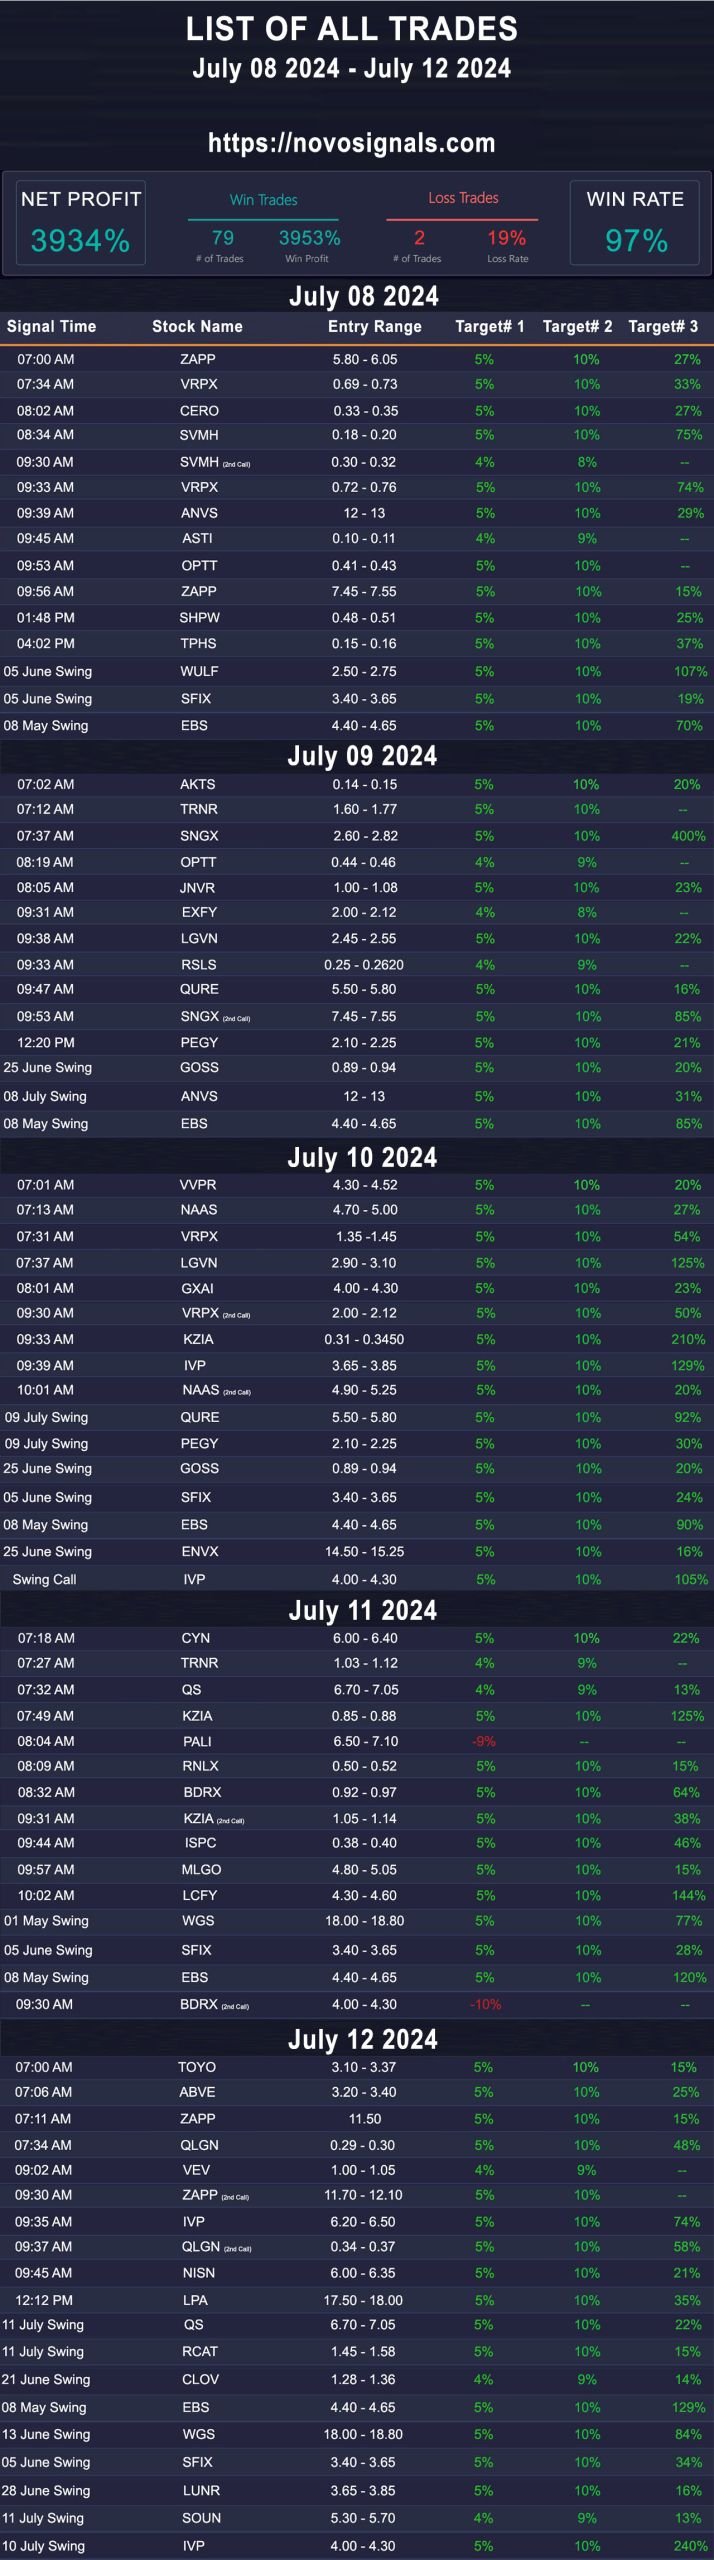Viewport: 714px width, 2560px height.
Task: Click the TOYO stock name on July 12
Action: pyautogui.click(x=197, y=2067)
